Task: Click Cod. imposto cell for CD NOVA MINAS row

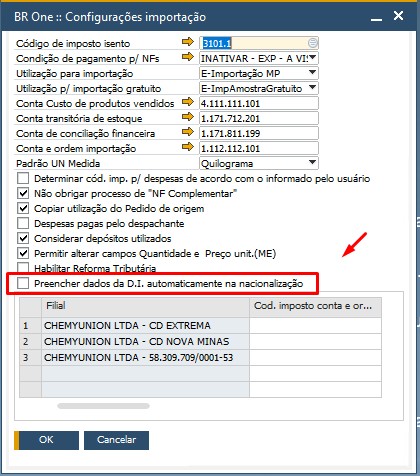Action: click(x=315, y=341)
